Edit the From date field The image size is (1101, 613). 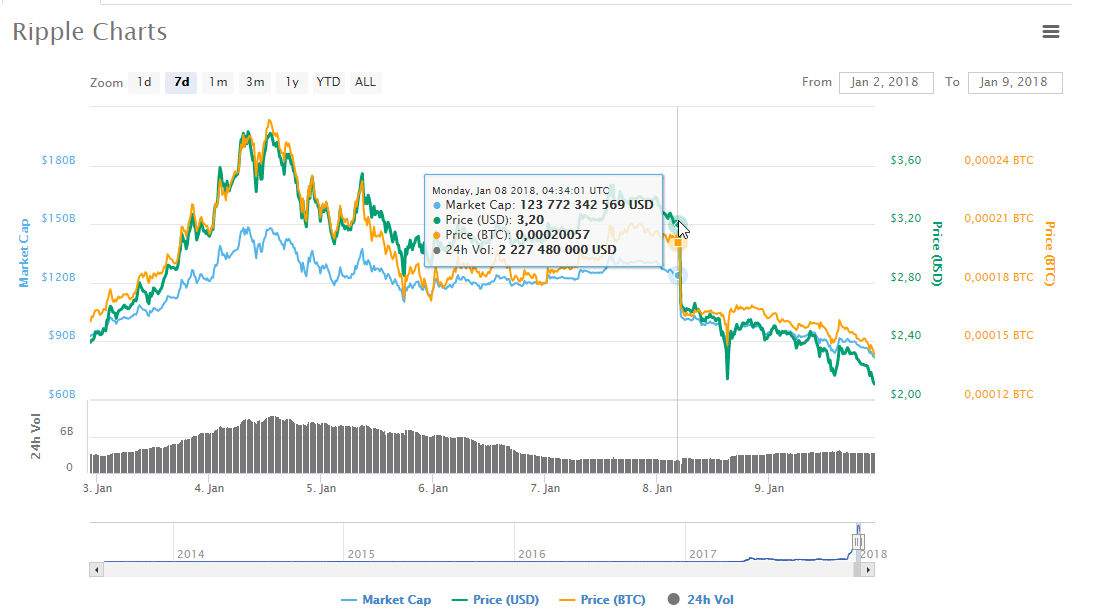point(885,82)
